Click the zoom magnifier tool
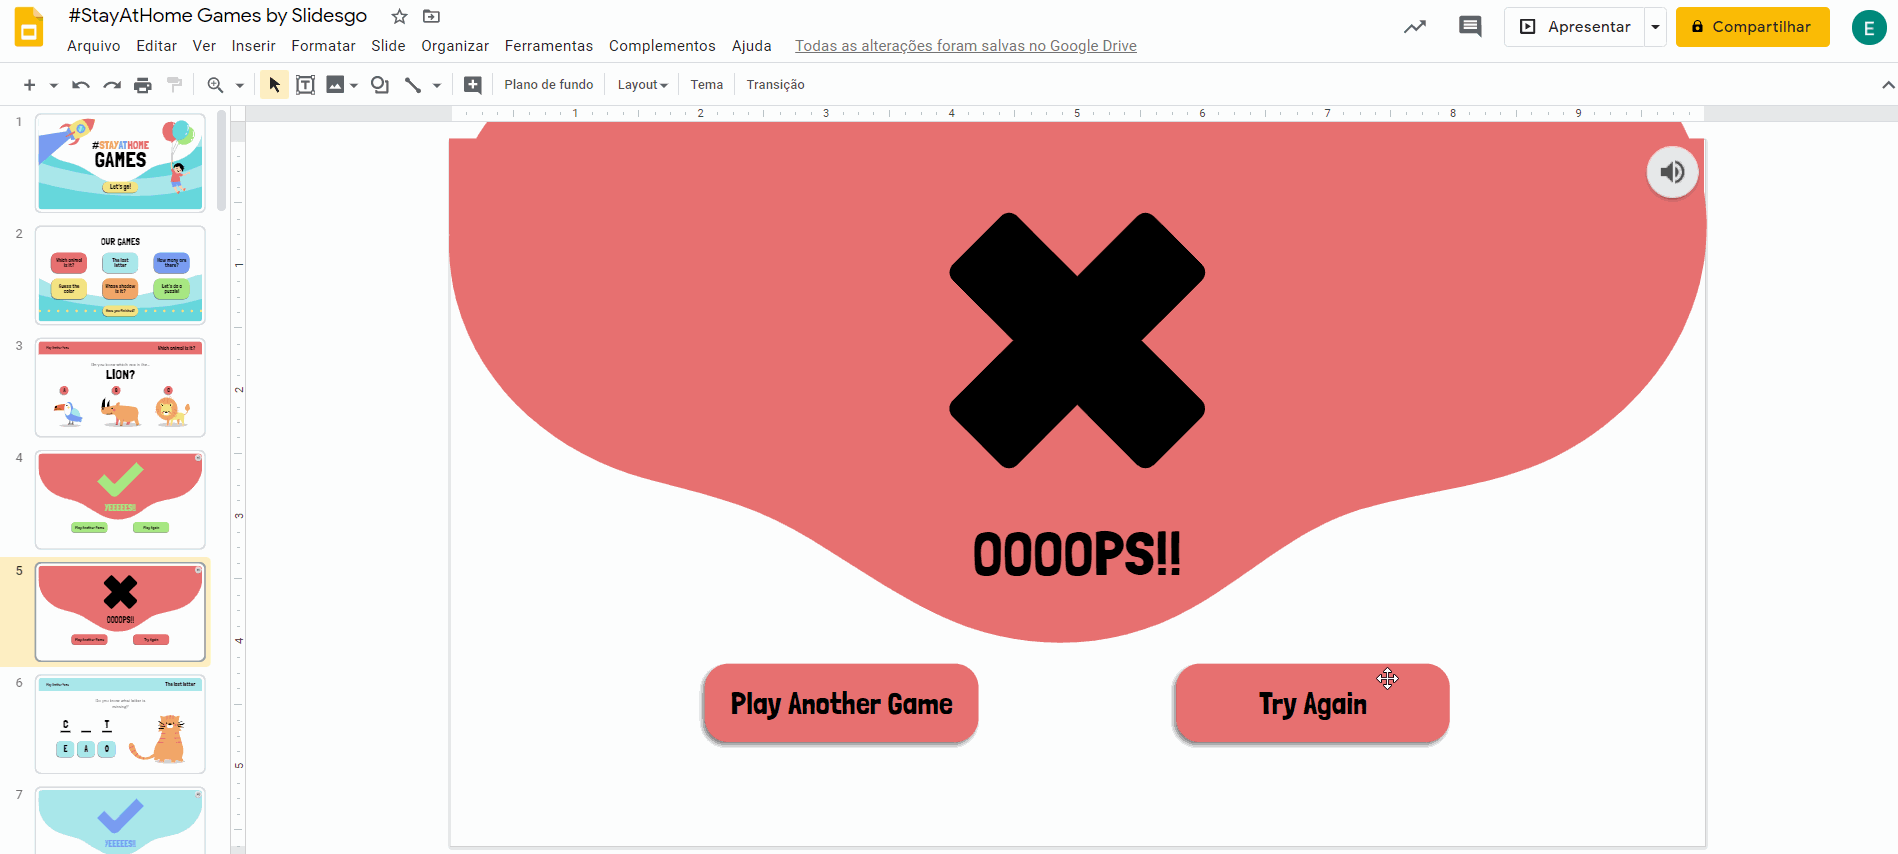This screenshot has width=1898, height=854. point(215,85)
